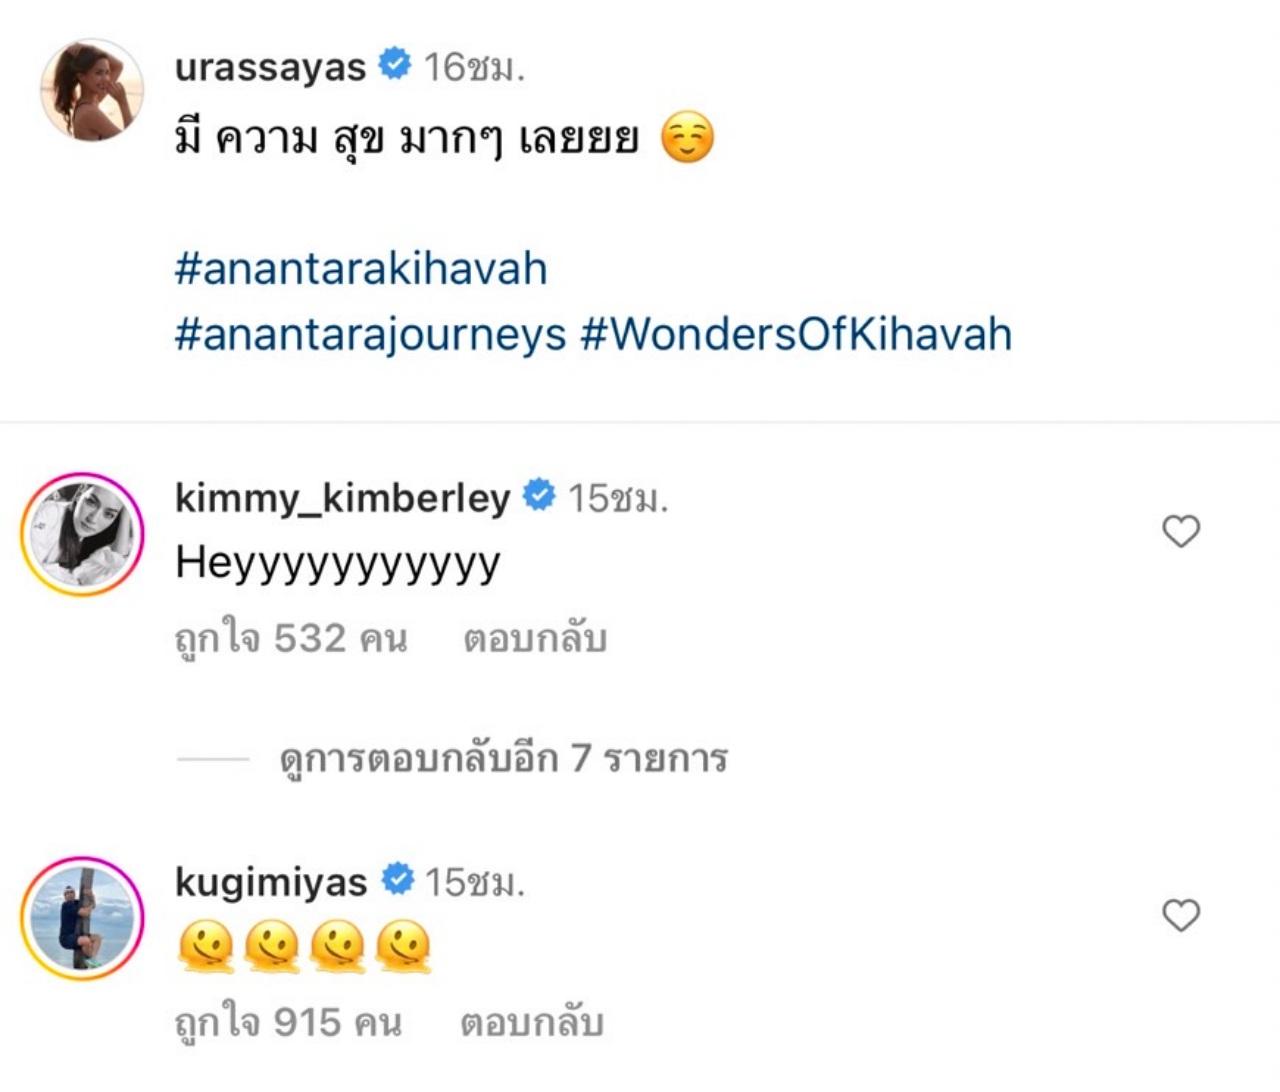Open kugimiyas profile picture
Image resolution: width=1280 pixels, height=1092 pixels.
(82, 917)
